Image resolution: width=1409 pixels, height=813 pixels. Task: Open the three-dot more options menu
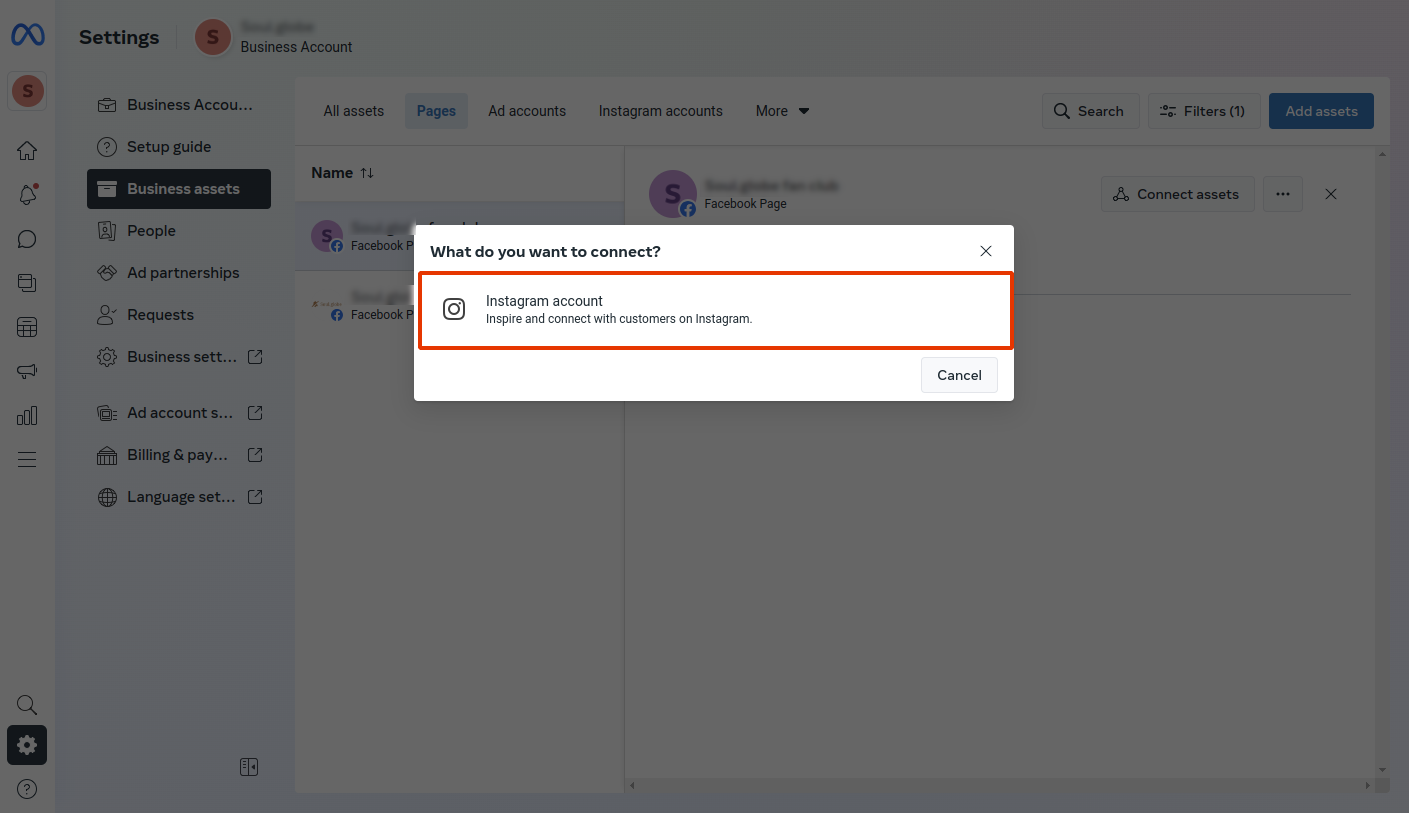[1282, 194]
